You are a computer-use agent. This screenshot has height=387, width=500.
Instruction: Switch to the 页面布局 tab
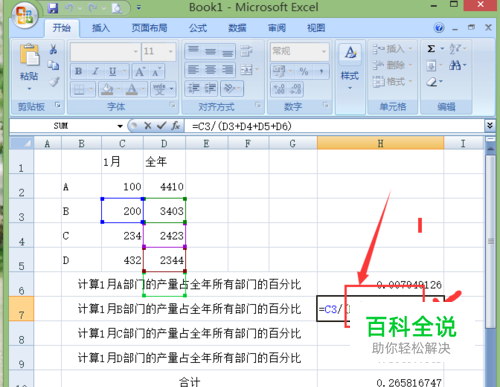pos(149,28)
